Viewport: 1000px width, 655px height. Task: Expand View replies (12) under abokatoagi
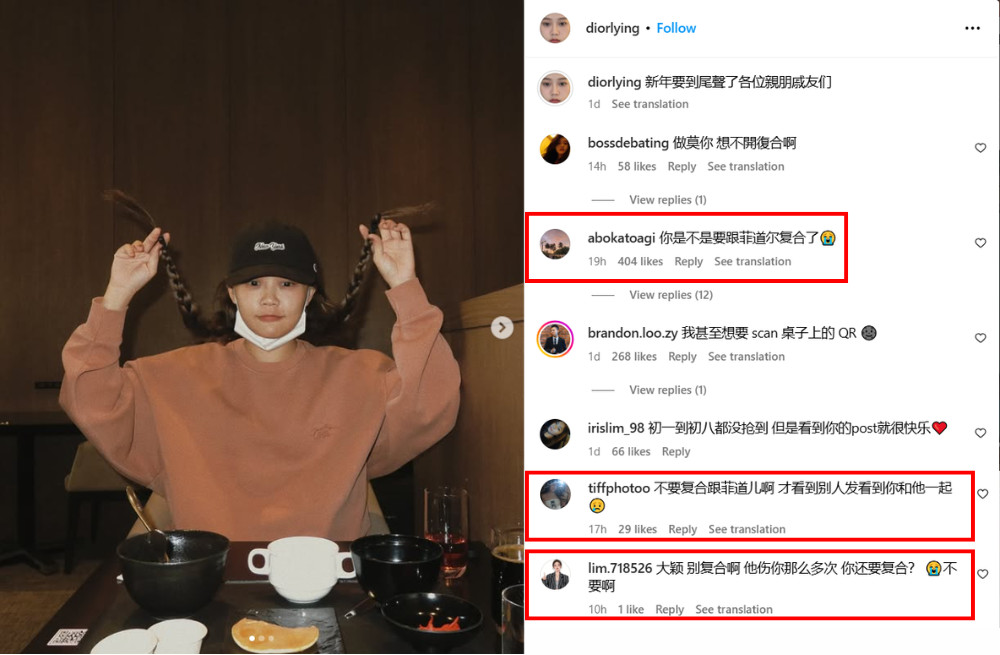pos(671,295)
